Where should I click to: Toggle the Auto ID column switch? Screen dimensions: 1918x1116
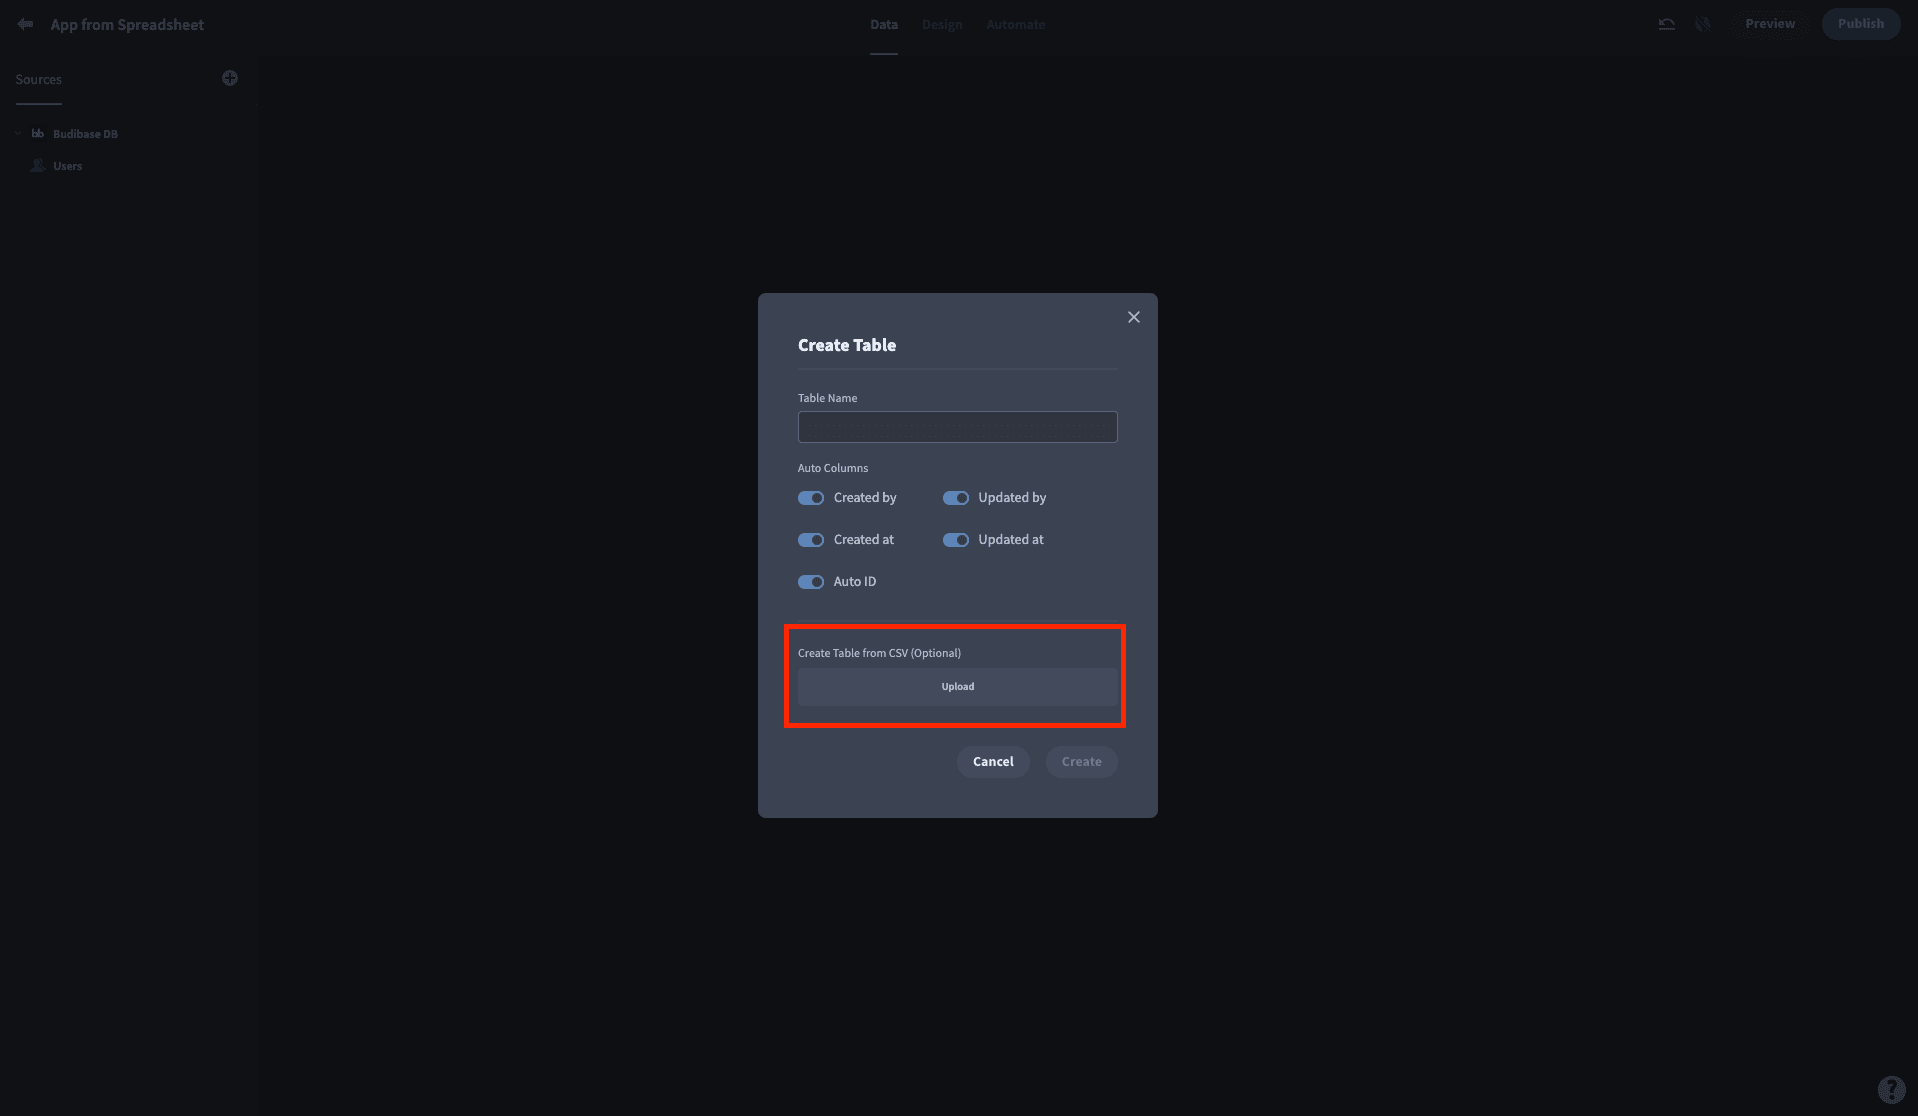[811, 582]
